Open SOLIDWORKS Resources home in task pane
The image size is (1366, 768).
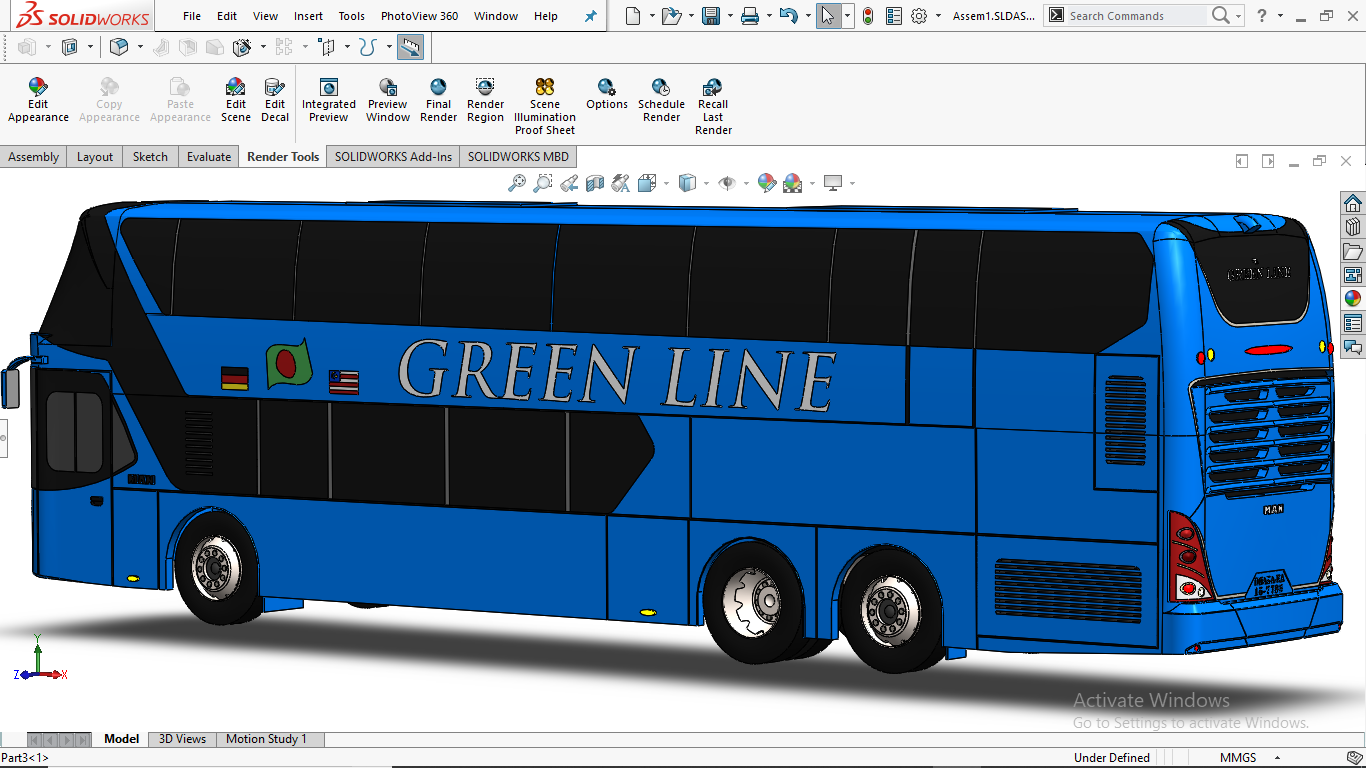coord(1353,204)
